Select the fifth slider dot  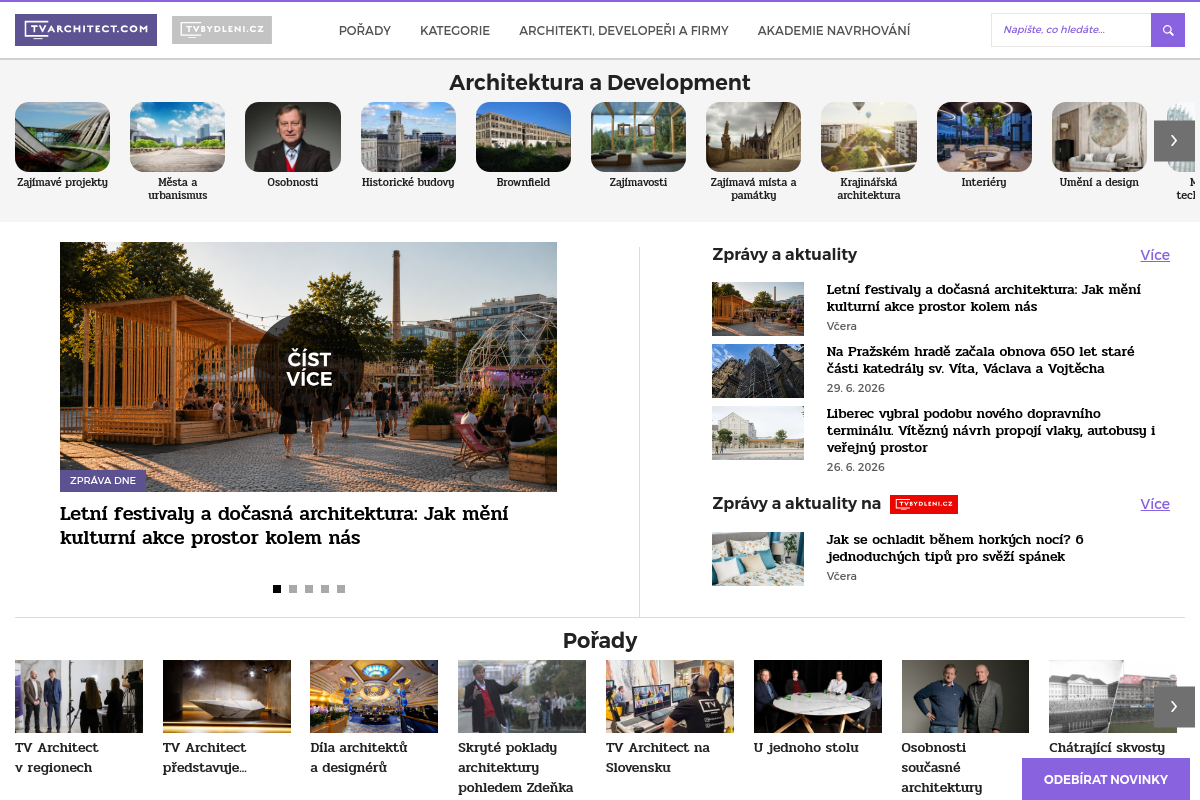coord(341,589)
